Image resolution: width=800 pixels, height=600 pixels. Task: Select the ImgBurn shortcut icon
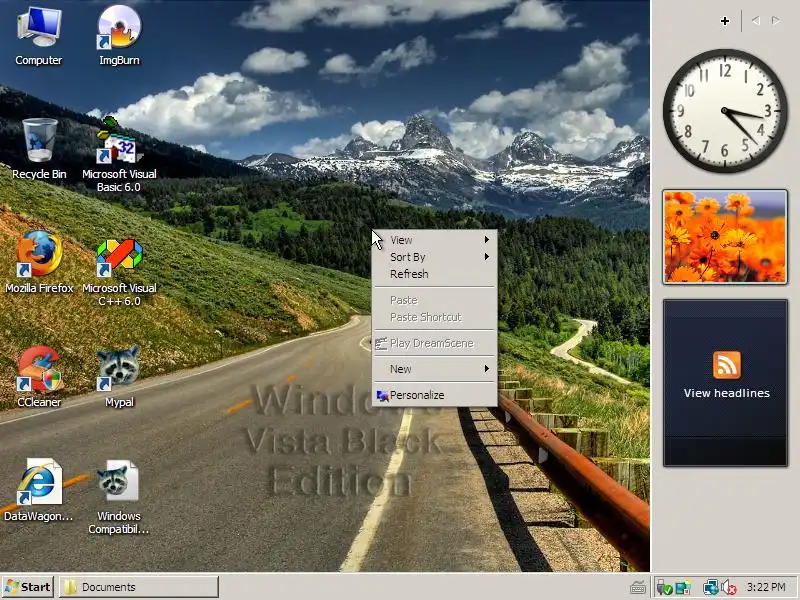(119, 36)
